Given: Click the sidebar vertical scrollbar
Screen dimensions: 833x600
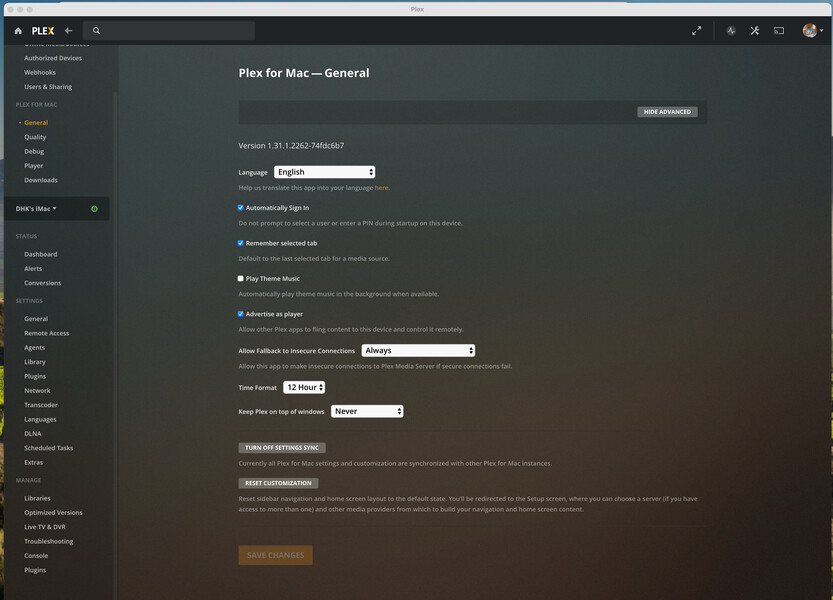Looking at the screenshot, I should (115, 345).
